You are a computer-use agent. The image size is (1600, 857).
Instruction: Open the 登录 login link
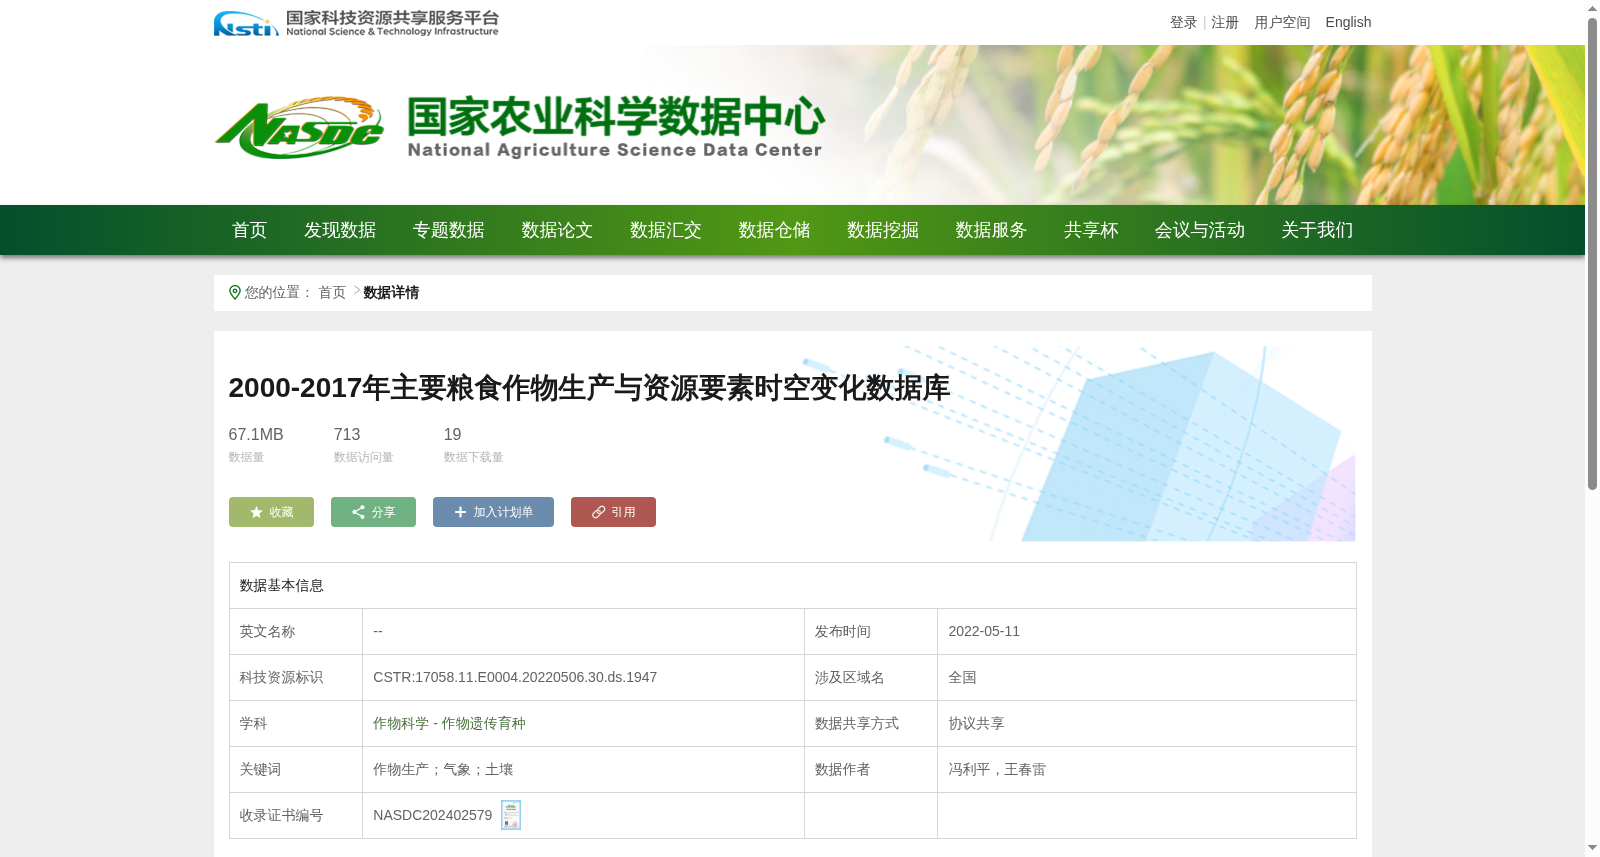[x=1183, y=22]
